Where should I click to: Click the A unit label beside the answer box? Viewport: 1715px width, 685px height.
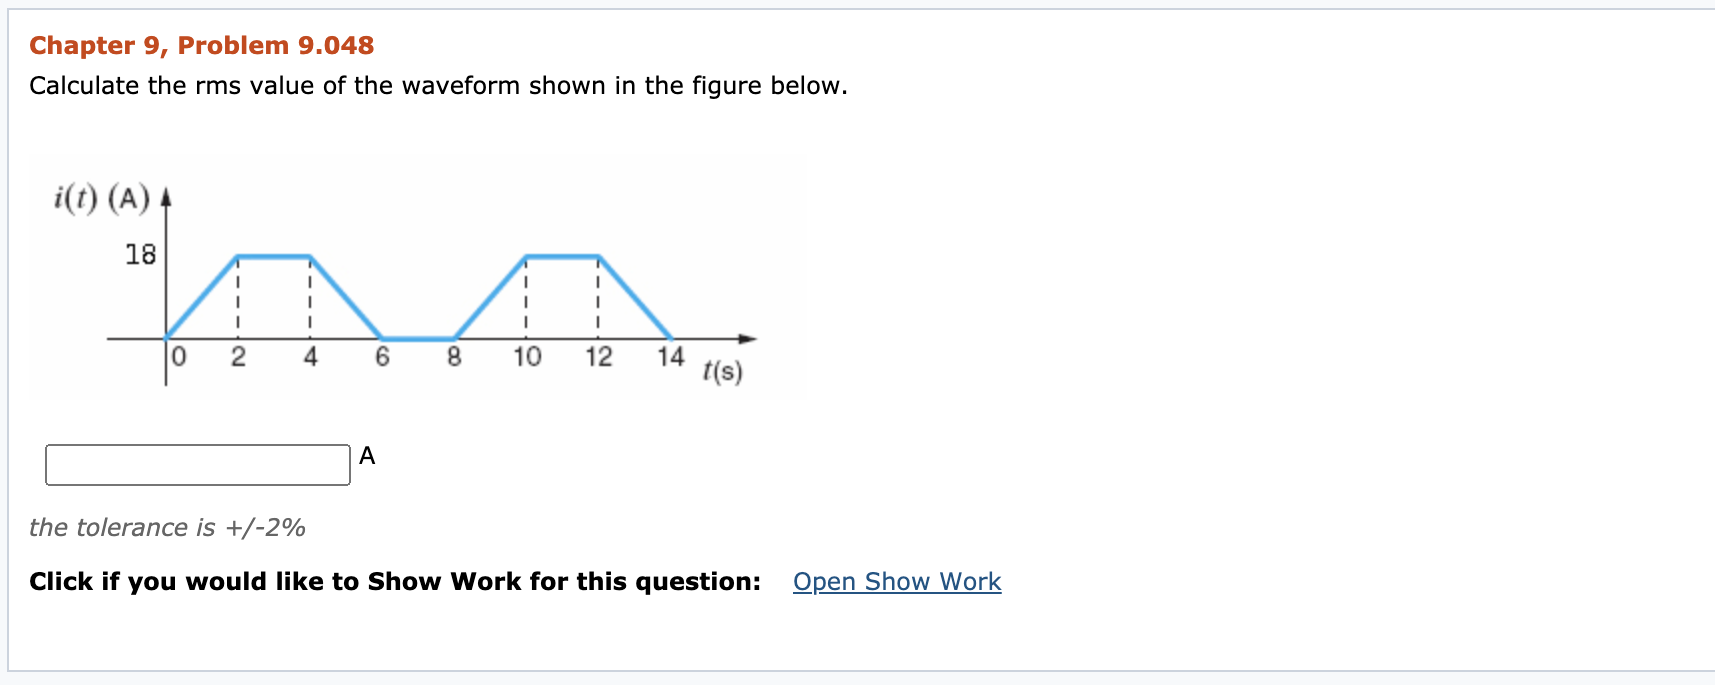pyautogui.click(x=367, y=456)
